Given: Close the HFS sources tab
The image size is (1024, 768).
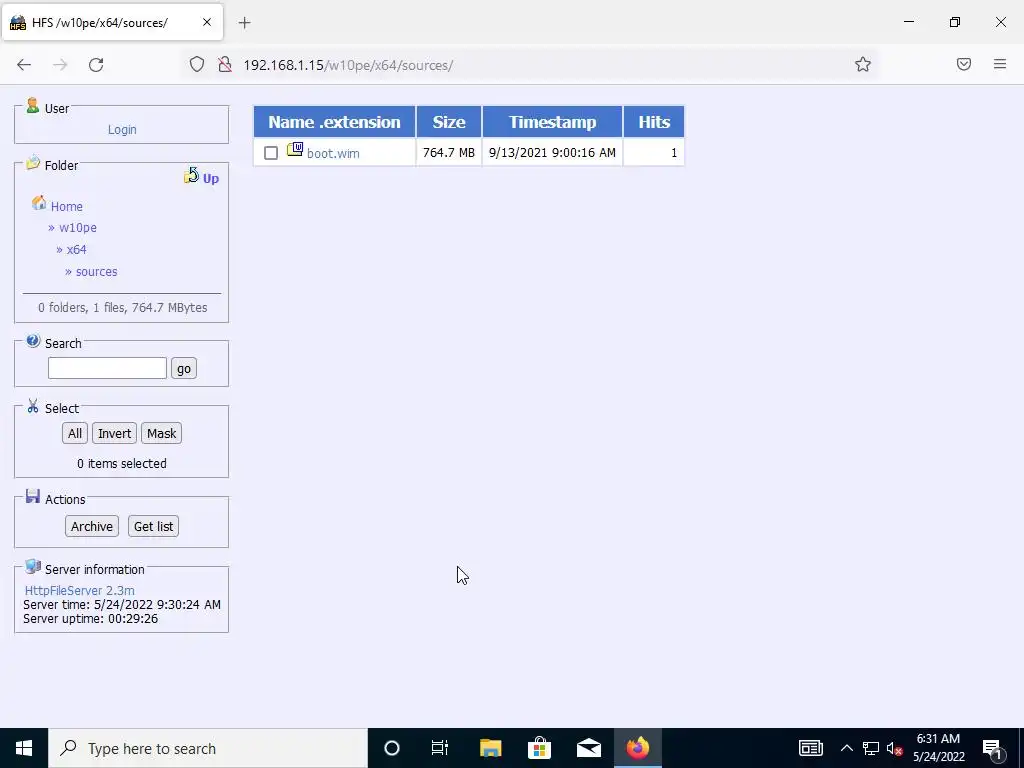Looking at the screenshot, I should [206, 22].
